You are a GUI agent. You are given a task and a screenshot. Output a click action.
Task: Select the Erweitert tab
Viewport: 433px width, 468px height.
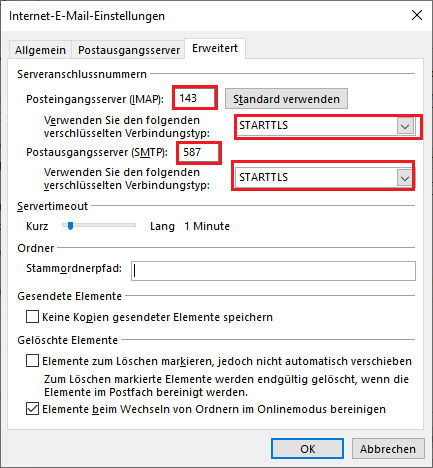tap(215, 48)
